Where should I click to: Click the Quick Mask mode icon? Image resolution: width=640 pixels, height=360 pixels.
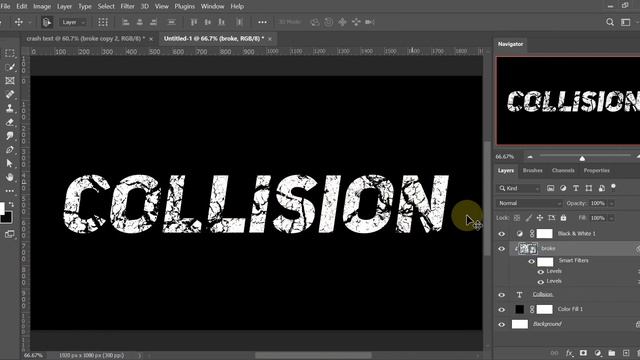pyautogui.click(x=9, y=234)
